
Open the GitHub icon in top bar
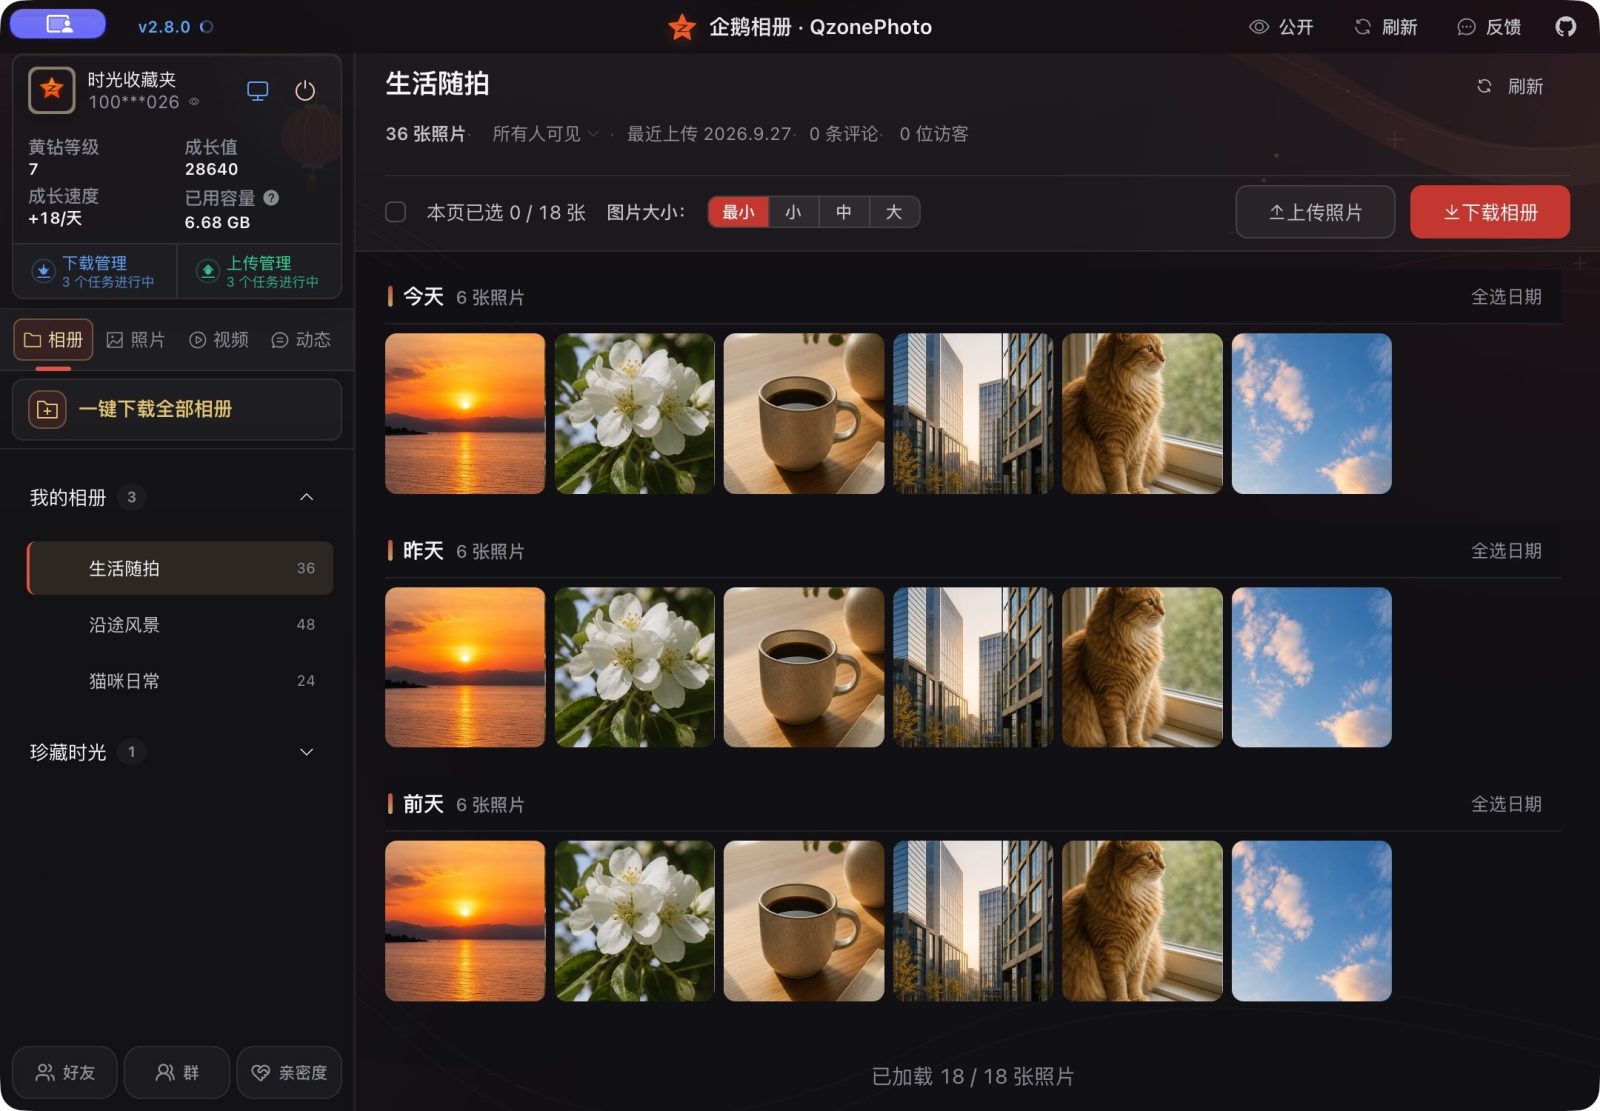click(1565, 27)
